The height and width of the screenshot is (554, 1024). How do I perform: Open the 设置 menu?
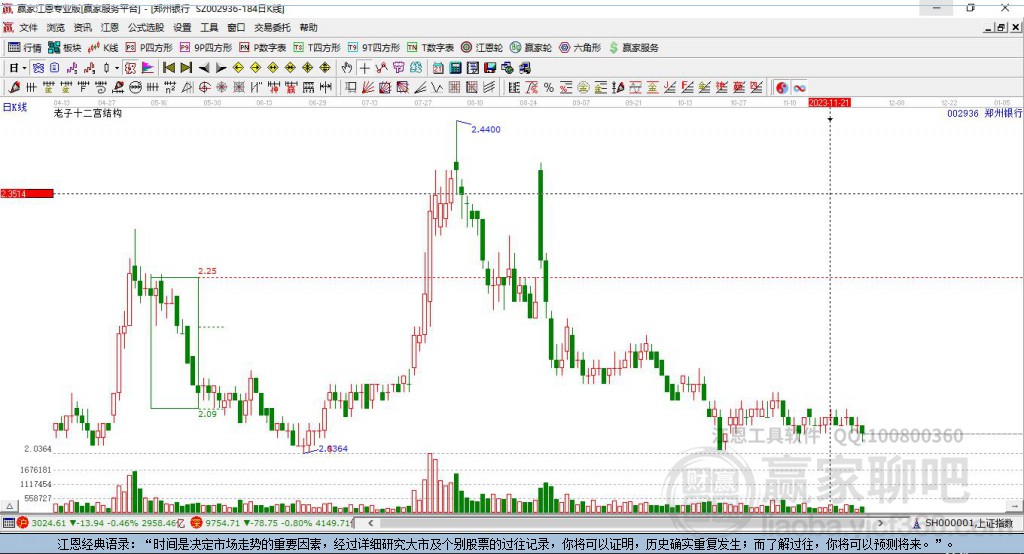click(182, 27)
